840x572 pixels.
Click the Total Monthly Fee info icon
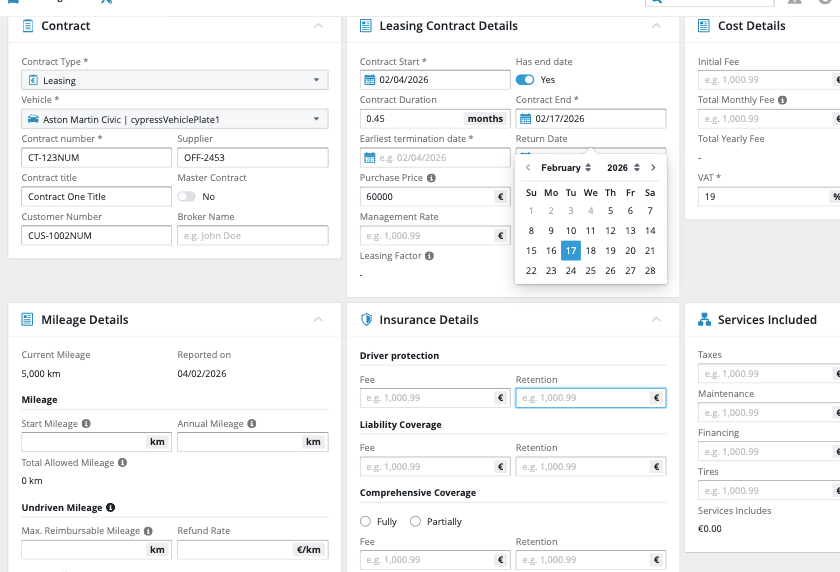[782, 100]
